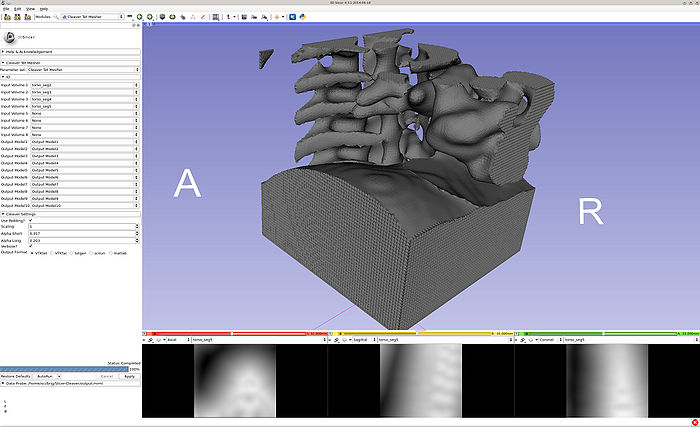Open the Modules selector dropdown
Image resolution: width=700 pixels, height=427 pixels.
coord(95,17)
